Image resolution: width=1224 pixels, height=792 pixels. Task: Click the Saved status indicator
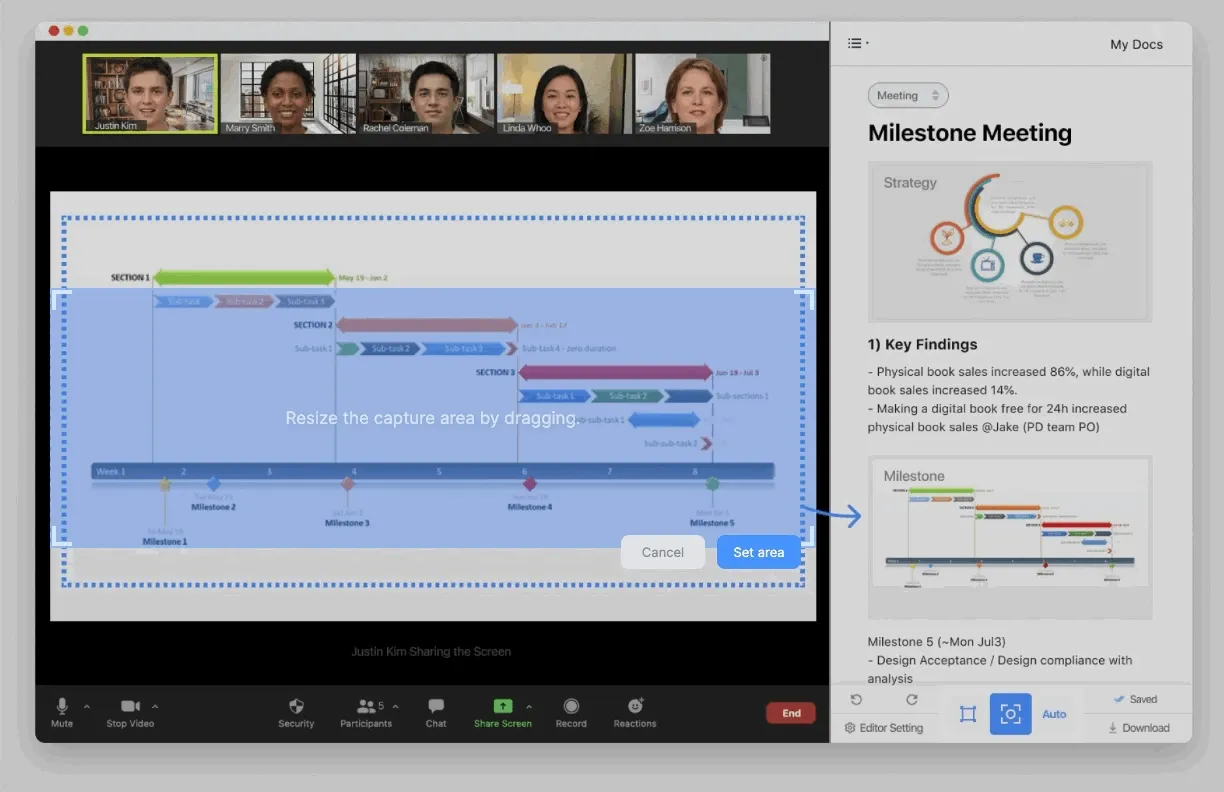pyautogui.click(x=1135, y=699)
